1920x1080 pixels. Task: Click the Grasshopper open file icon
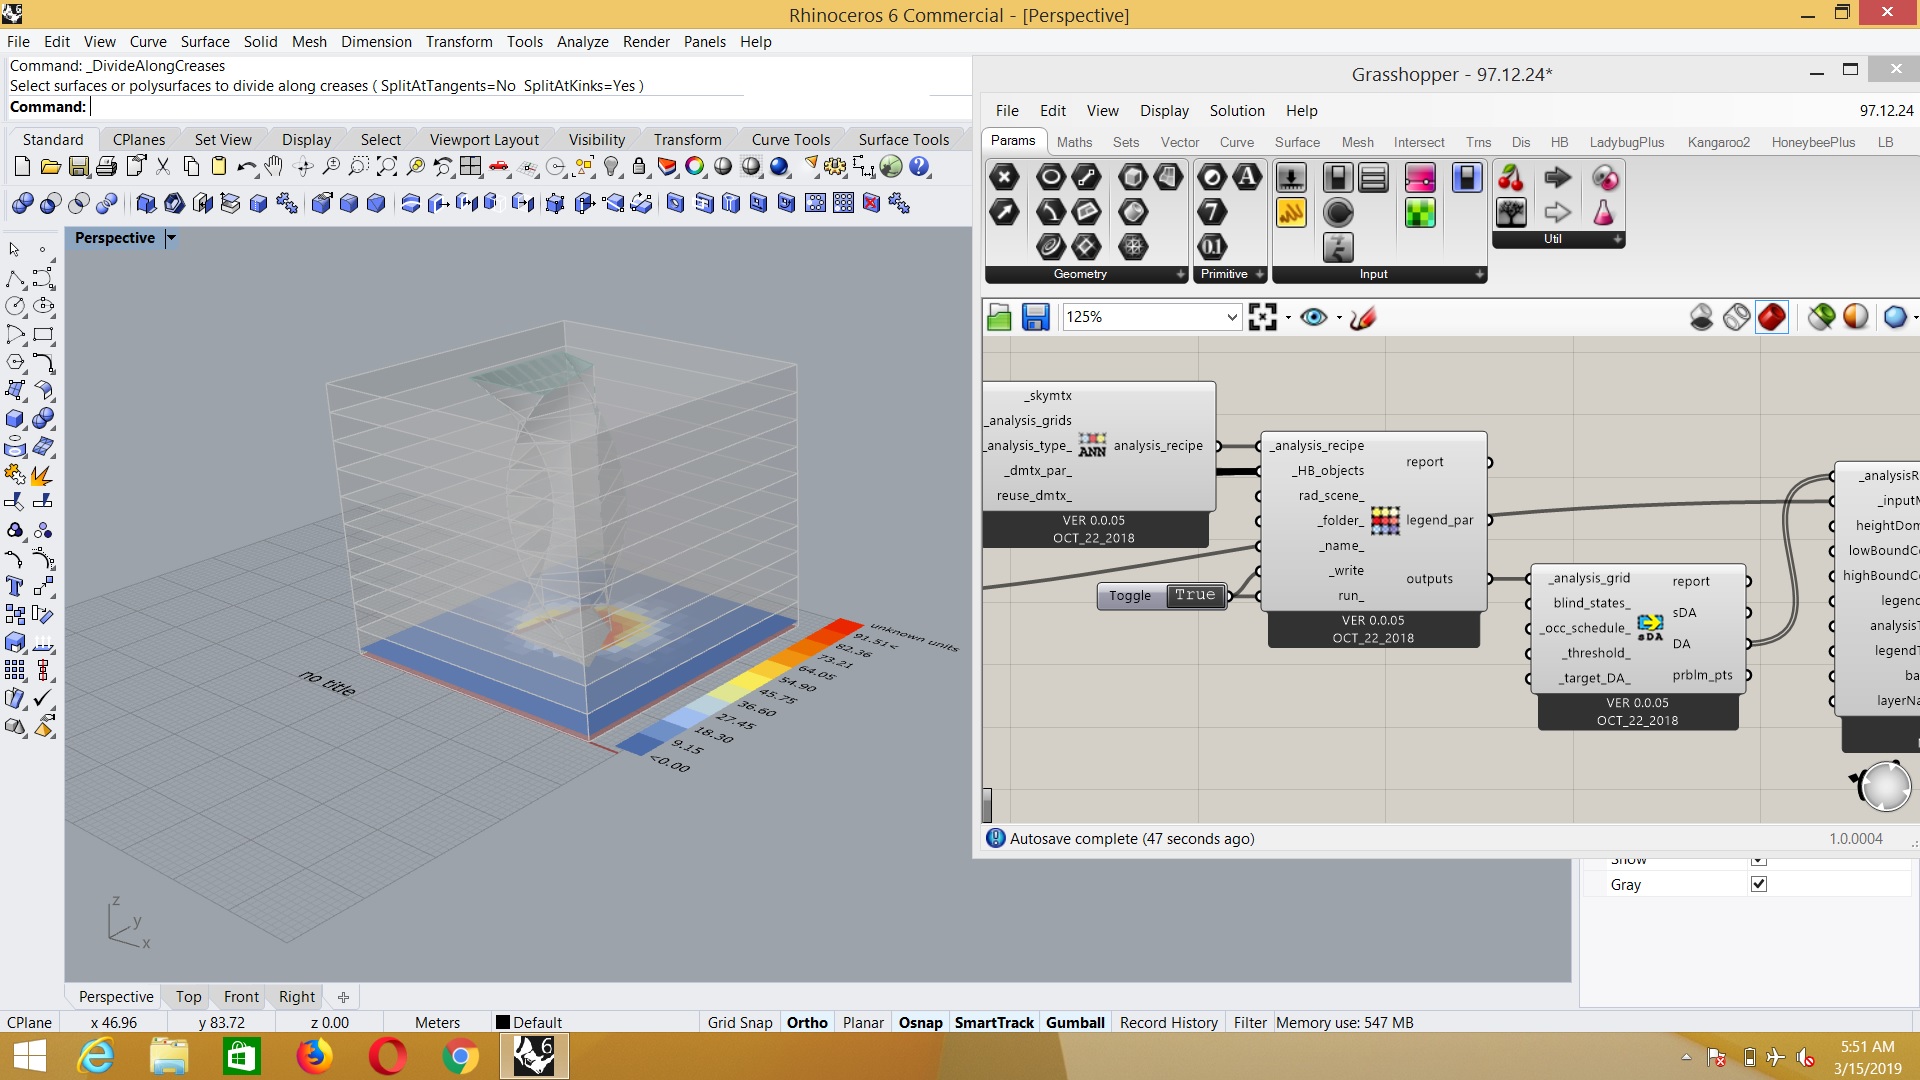[999, 318]
